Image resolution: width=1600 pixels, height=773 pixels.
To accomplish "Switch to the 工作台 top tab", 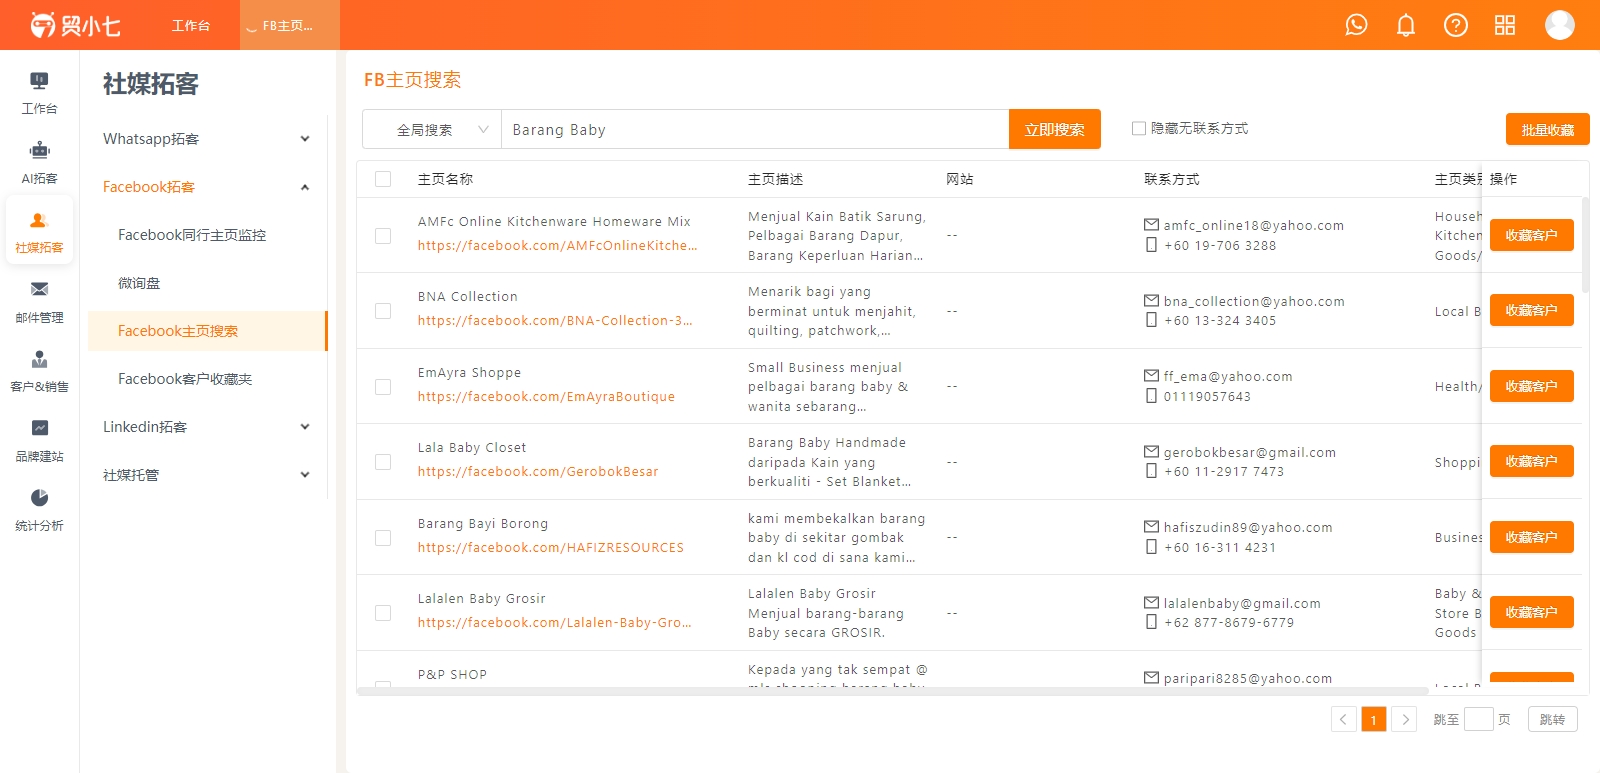I will (190, 25).
